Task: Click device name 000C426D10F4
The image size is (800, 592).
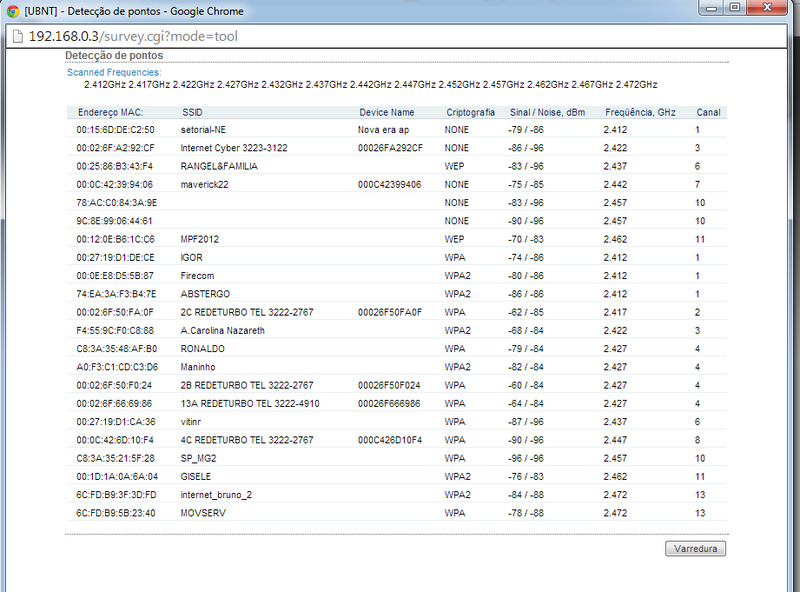Action: coord(390,440)
